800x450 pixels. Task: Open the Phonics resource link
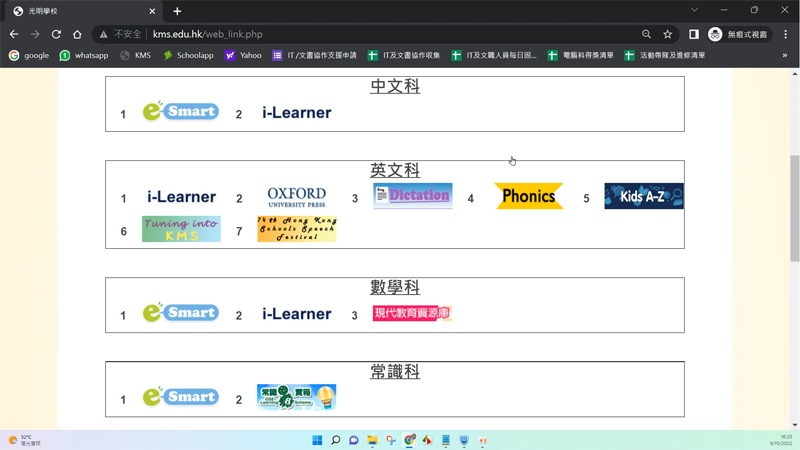[529, 196]
